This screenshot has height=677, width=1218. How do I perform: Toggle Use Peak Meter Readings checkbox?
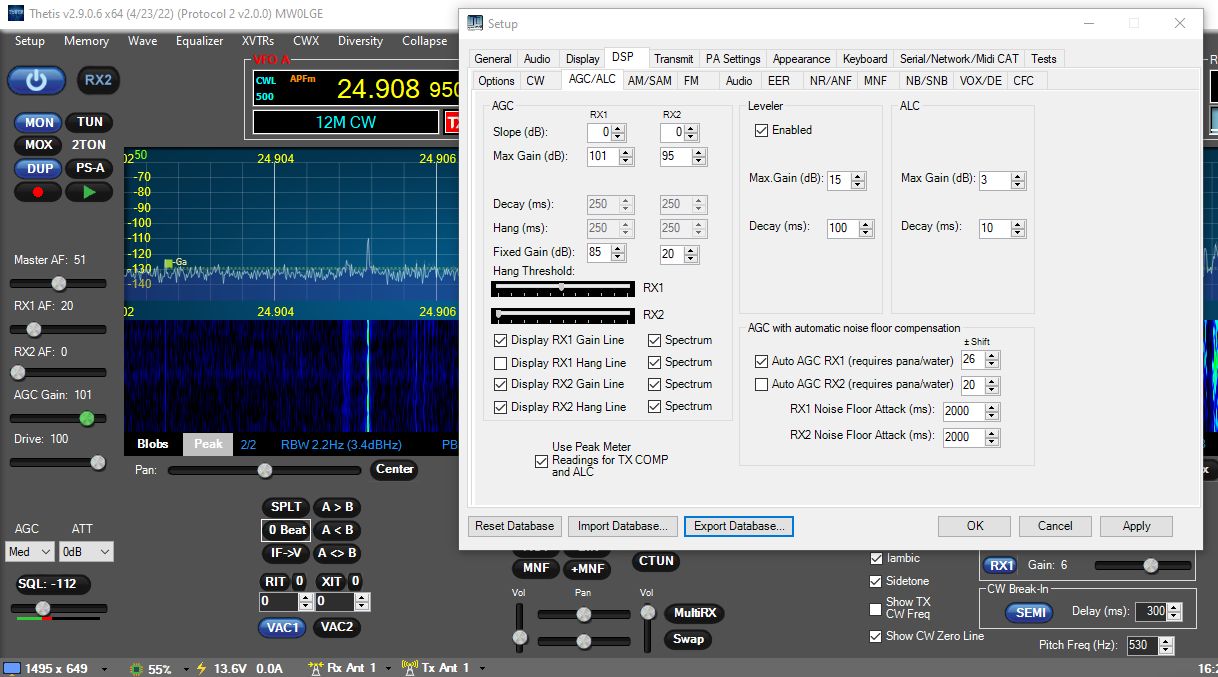pos(541,460)
